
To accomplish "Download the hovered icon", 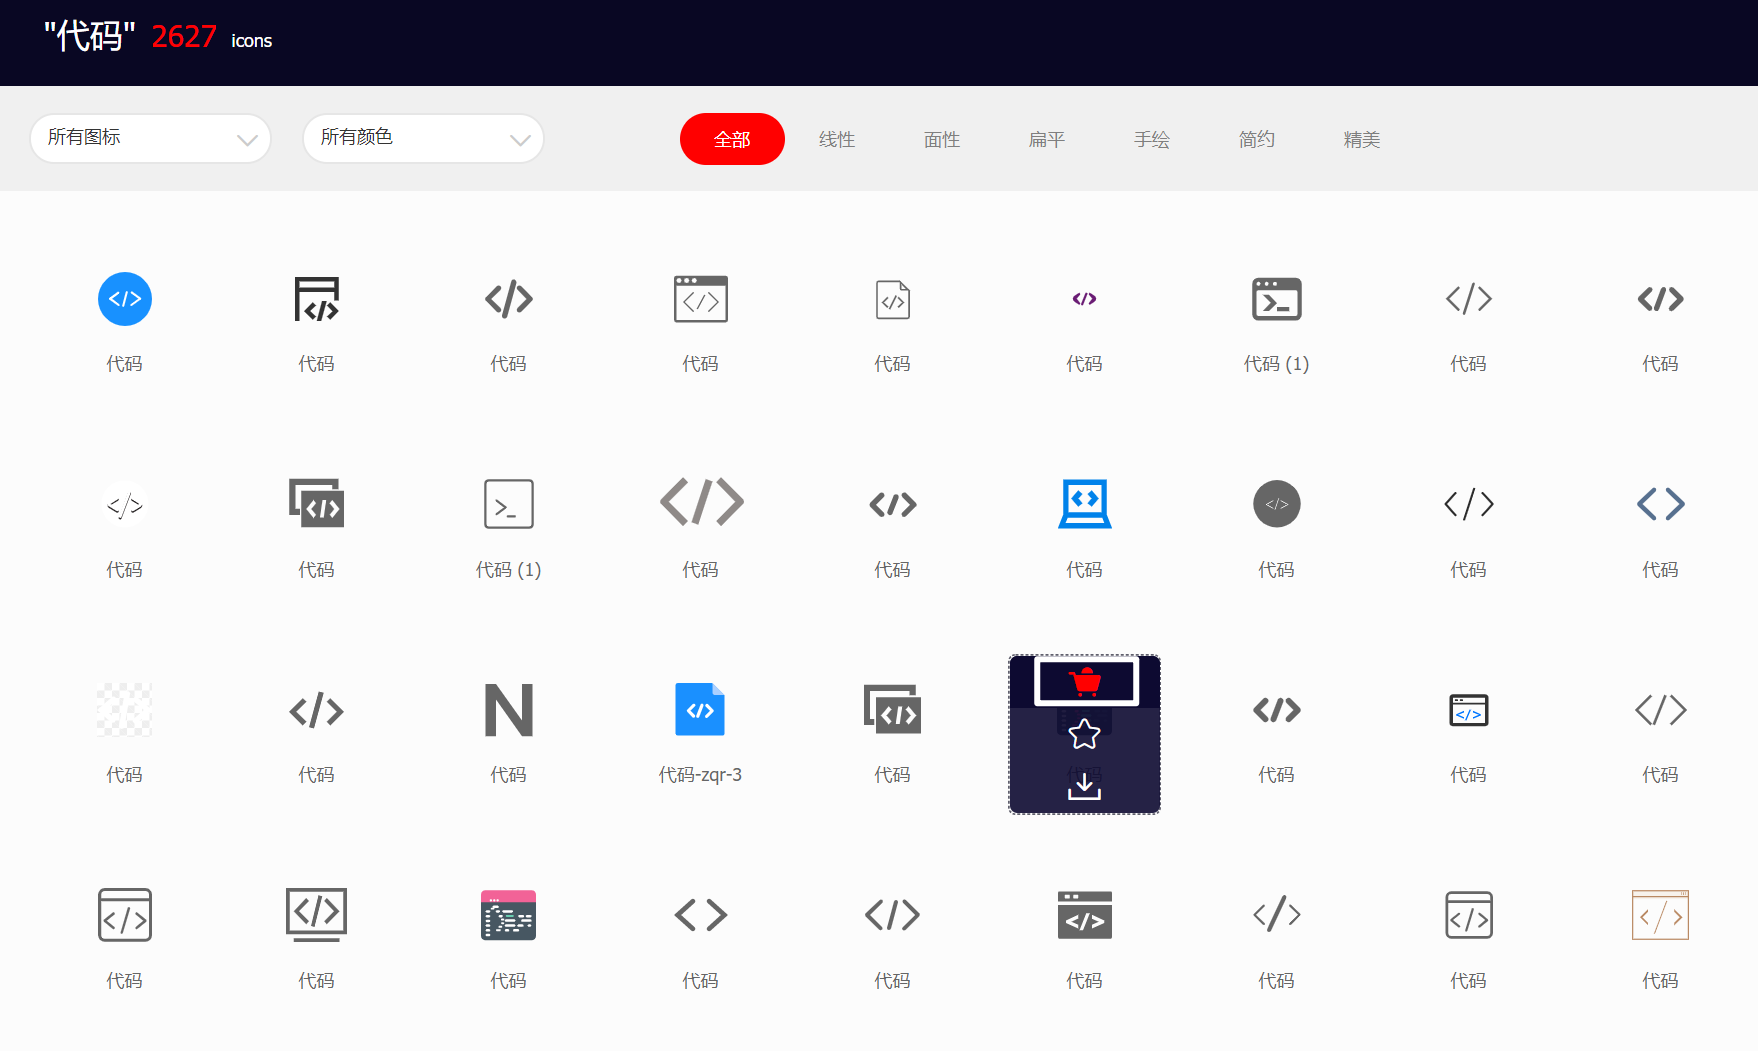I will [1085, 787].
